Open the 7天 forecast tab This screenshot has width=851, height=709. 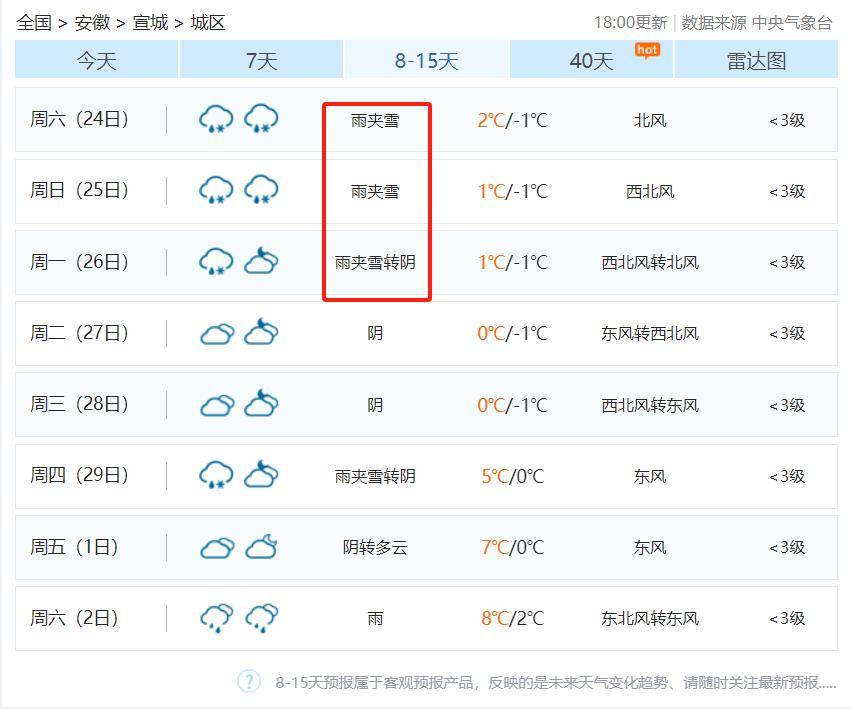pyautogui.click(x=260, y=61)
